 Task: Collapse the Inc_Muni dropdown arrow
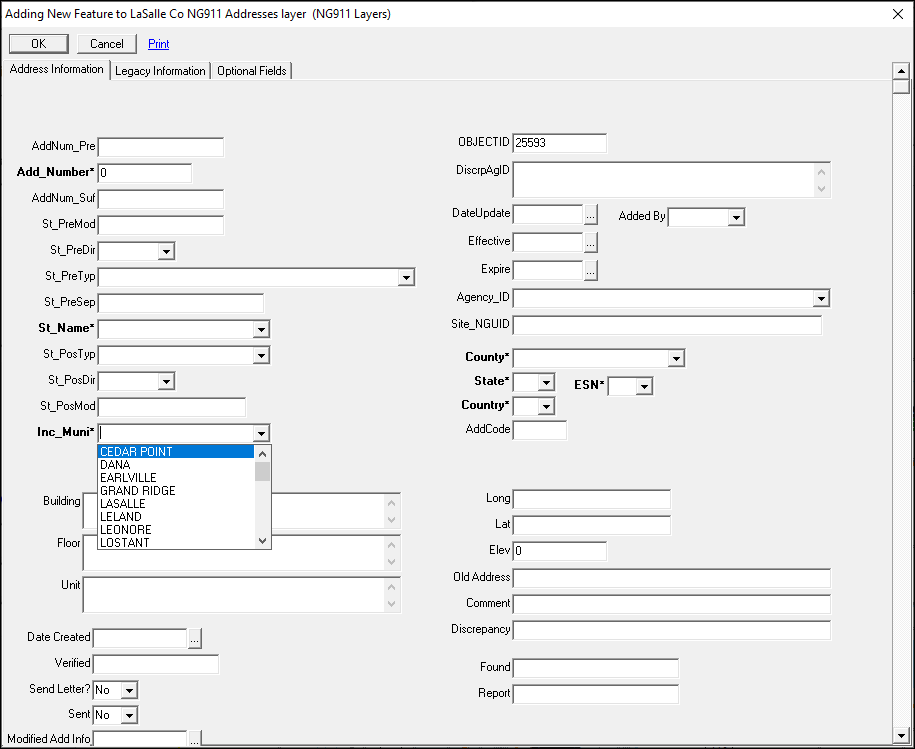coord(261,433)
